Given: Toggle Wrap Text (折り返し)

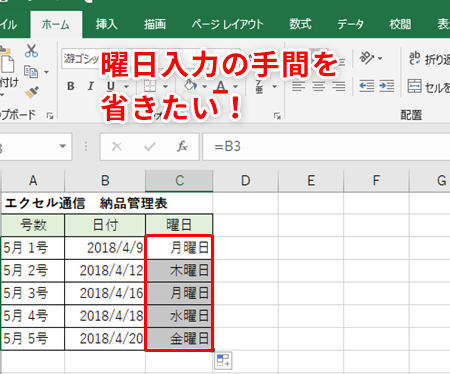Looking at the screenshot, I should click(429, 59).
